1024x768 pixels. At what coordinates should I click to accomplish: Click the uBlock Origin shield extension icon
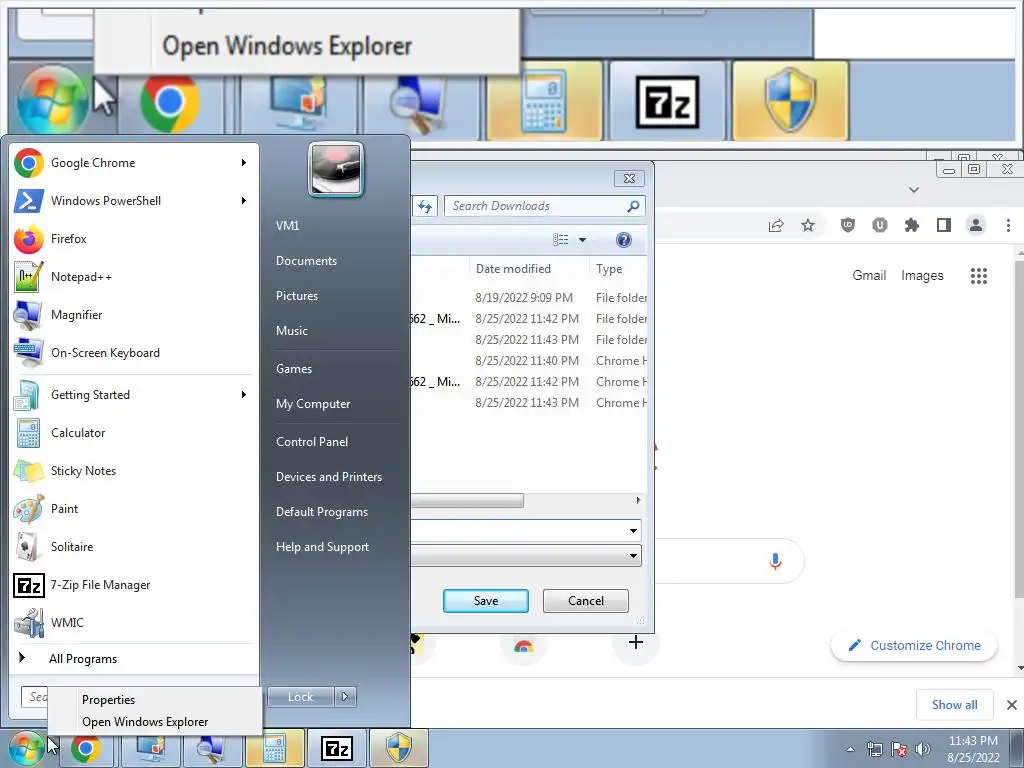pos(848,225)
